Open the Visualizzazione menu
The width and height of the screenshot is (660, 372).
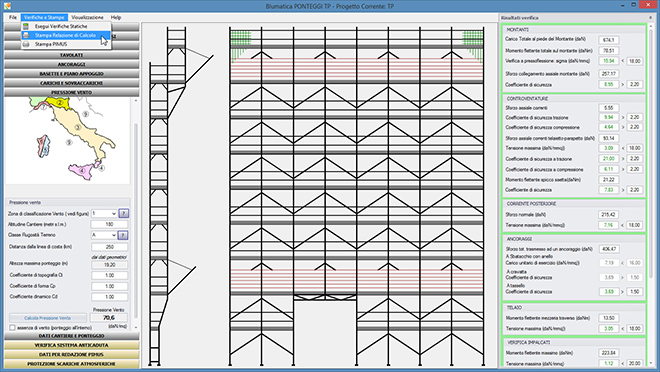[87, 18]
